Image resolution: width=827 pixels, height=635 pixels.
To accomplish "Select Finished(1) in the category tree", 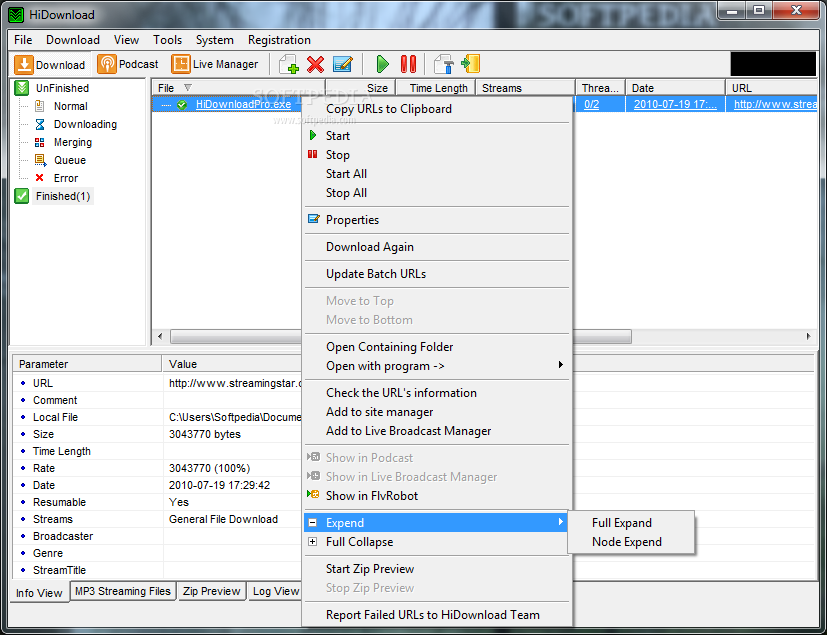I will (x=63, y=196).
